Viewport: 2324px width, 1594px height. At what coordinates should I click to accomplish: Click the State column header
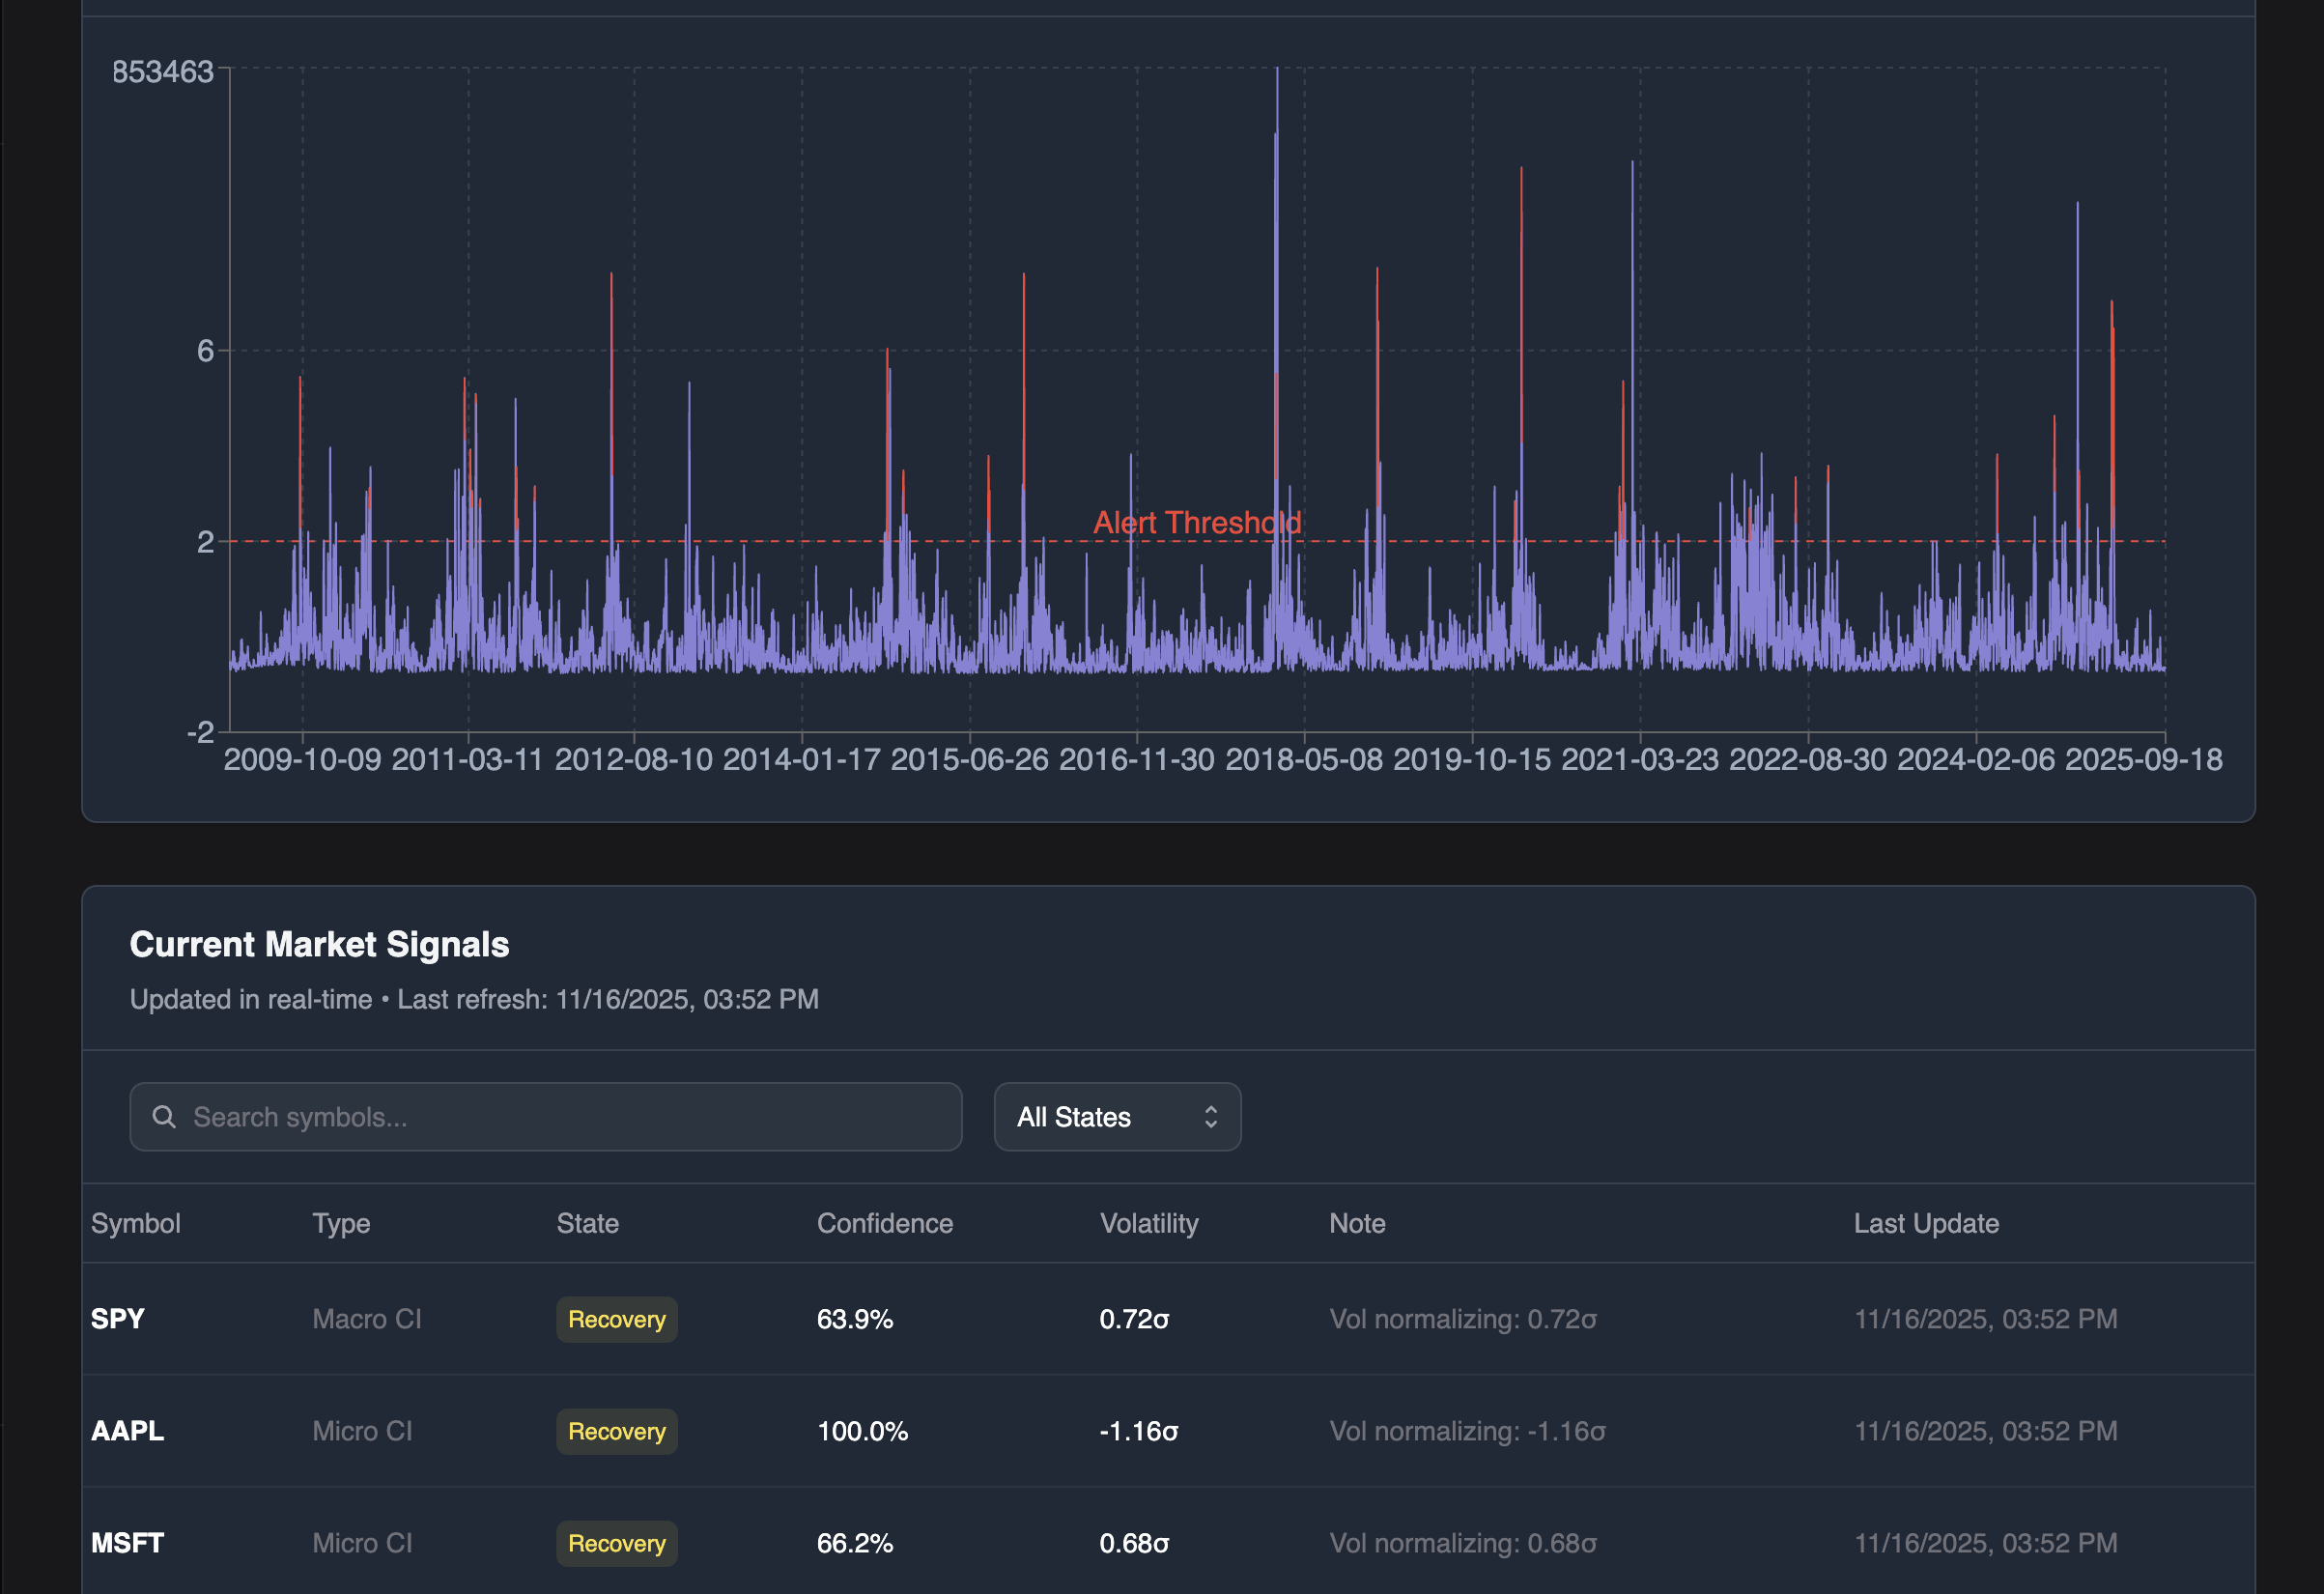pyautogui.click(x=587, y=1222)
